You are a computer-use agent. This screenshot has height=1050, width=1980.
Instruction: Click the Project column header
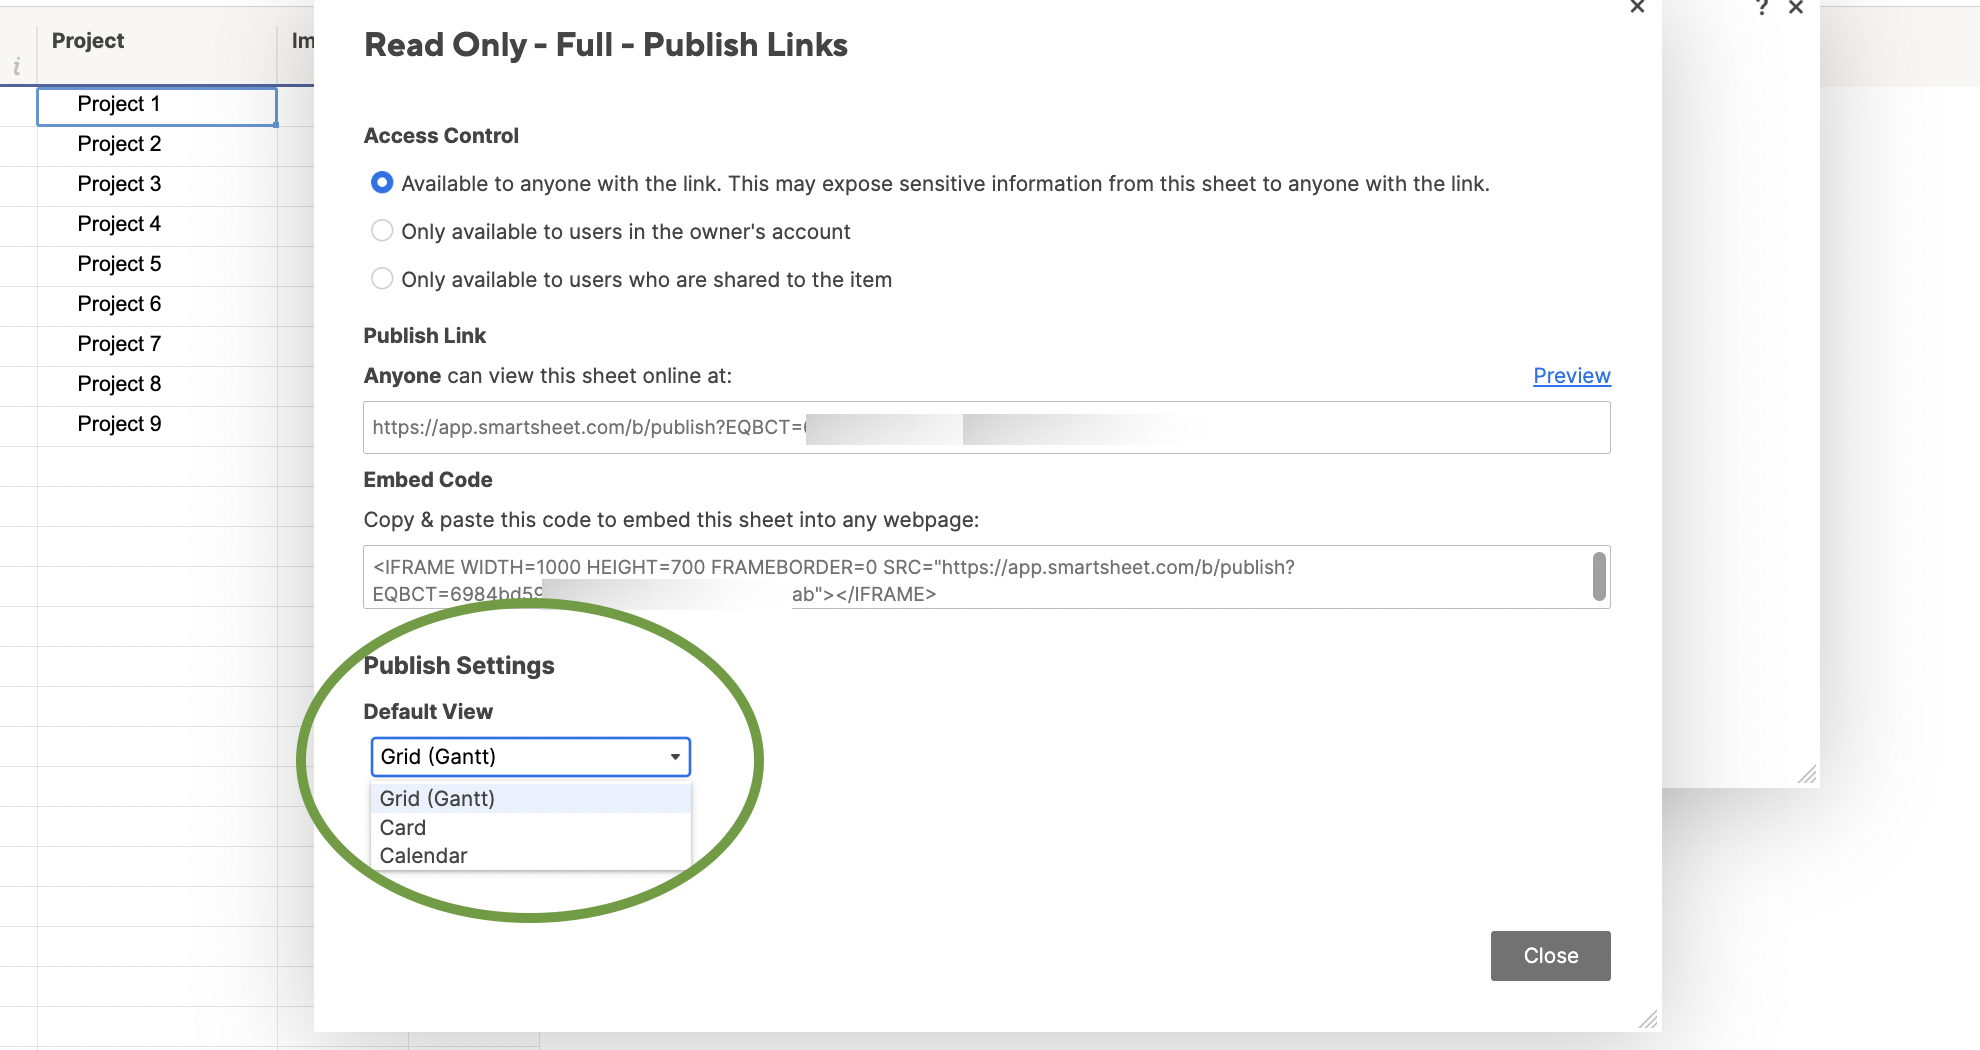[157, 42]
